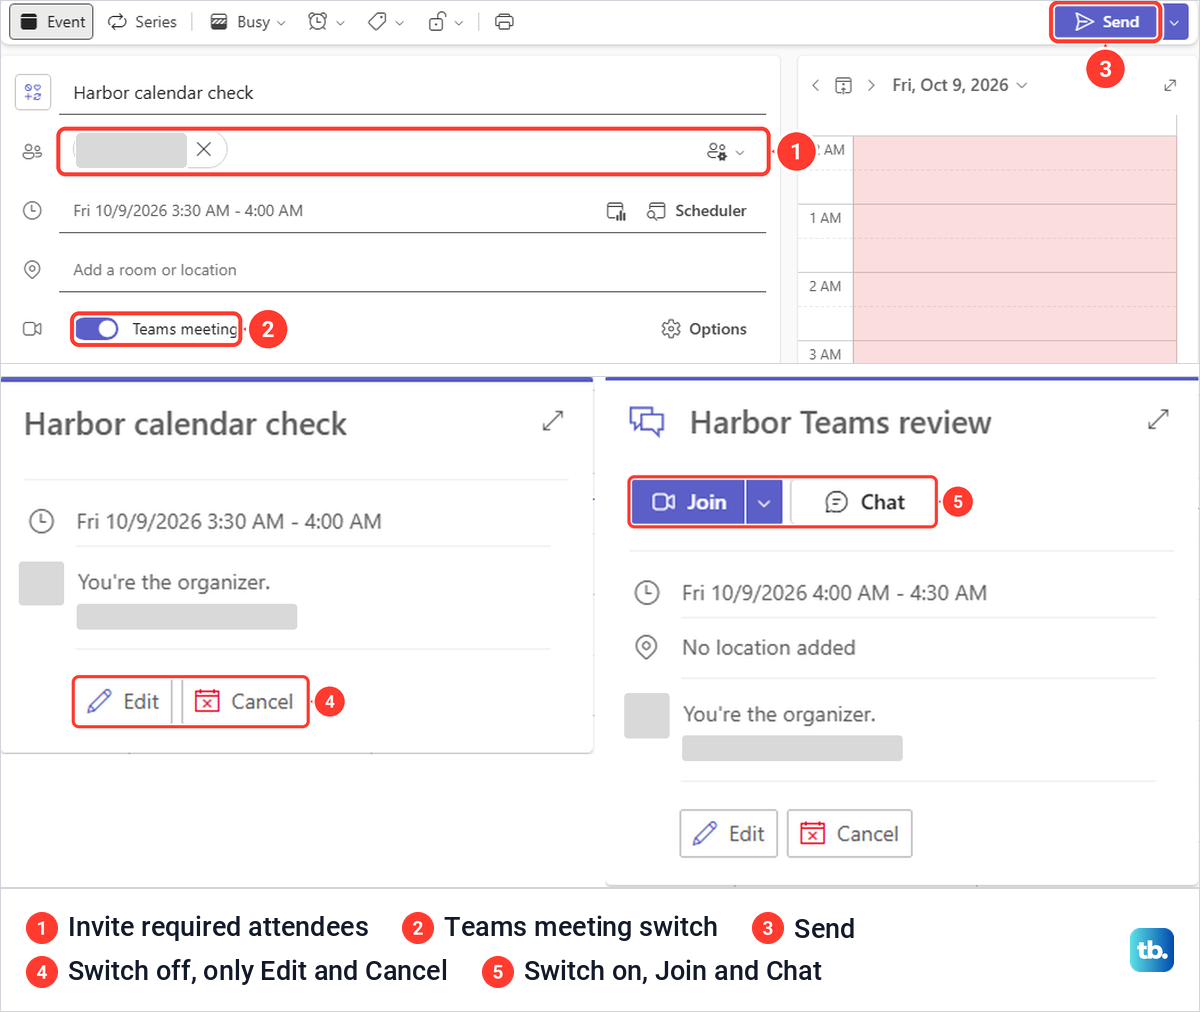Click the print icon
The width and height of the screenshot is (1200, 1012).
click(504, 22)
